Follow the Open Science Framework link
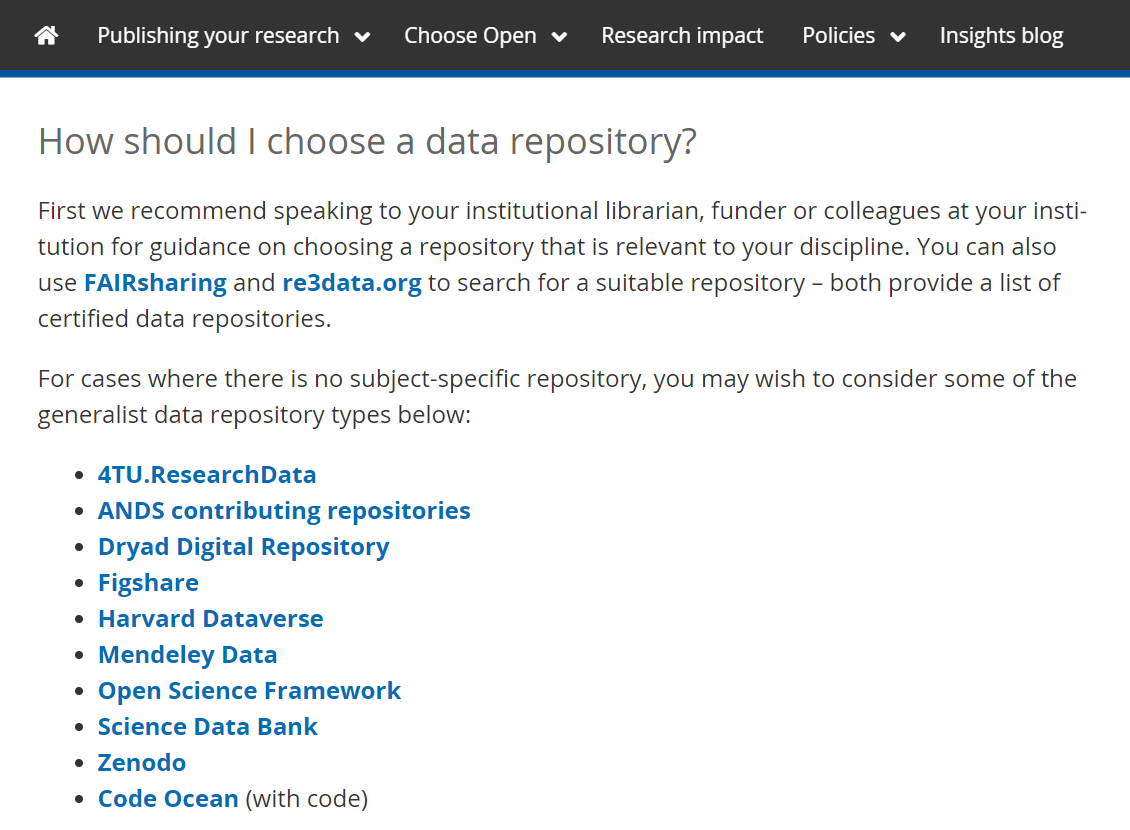 click(249, 691)
